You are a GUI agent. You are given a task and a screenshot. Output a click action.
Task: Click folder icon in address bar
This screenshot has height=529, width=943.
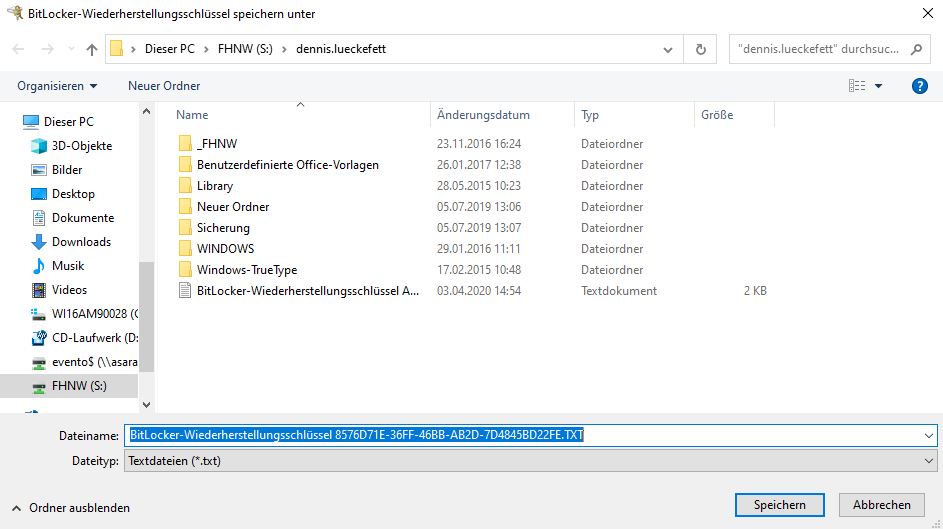click(117, 48)
